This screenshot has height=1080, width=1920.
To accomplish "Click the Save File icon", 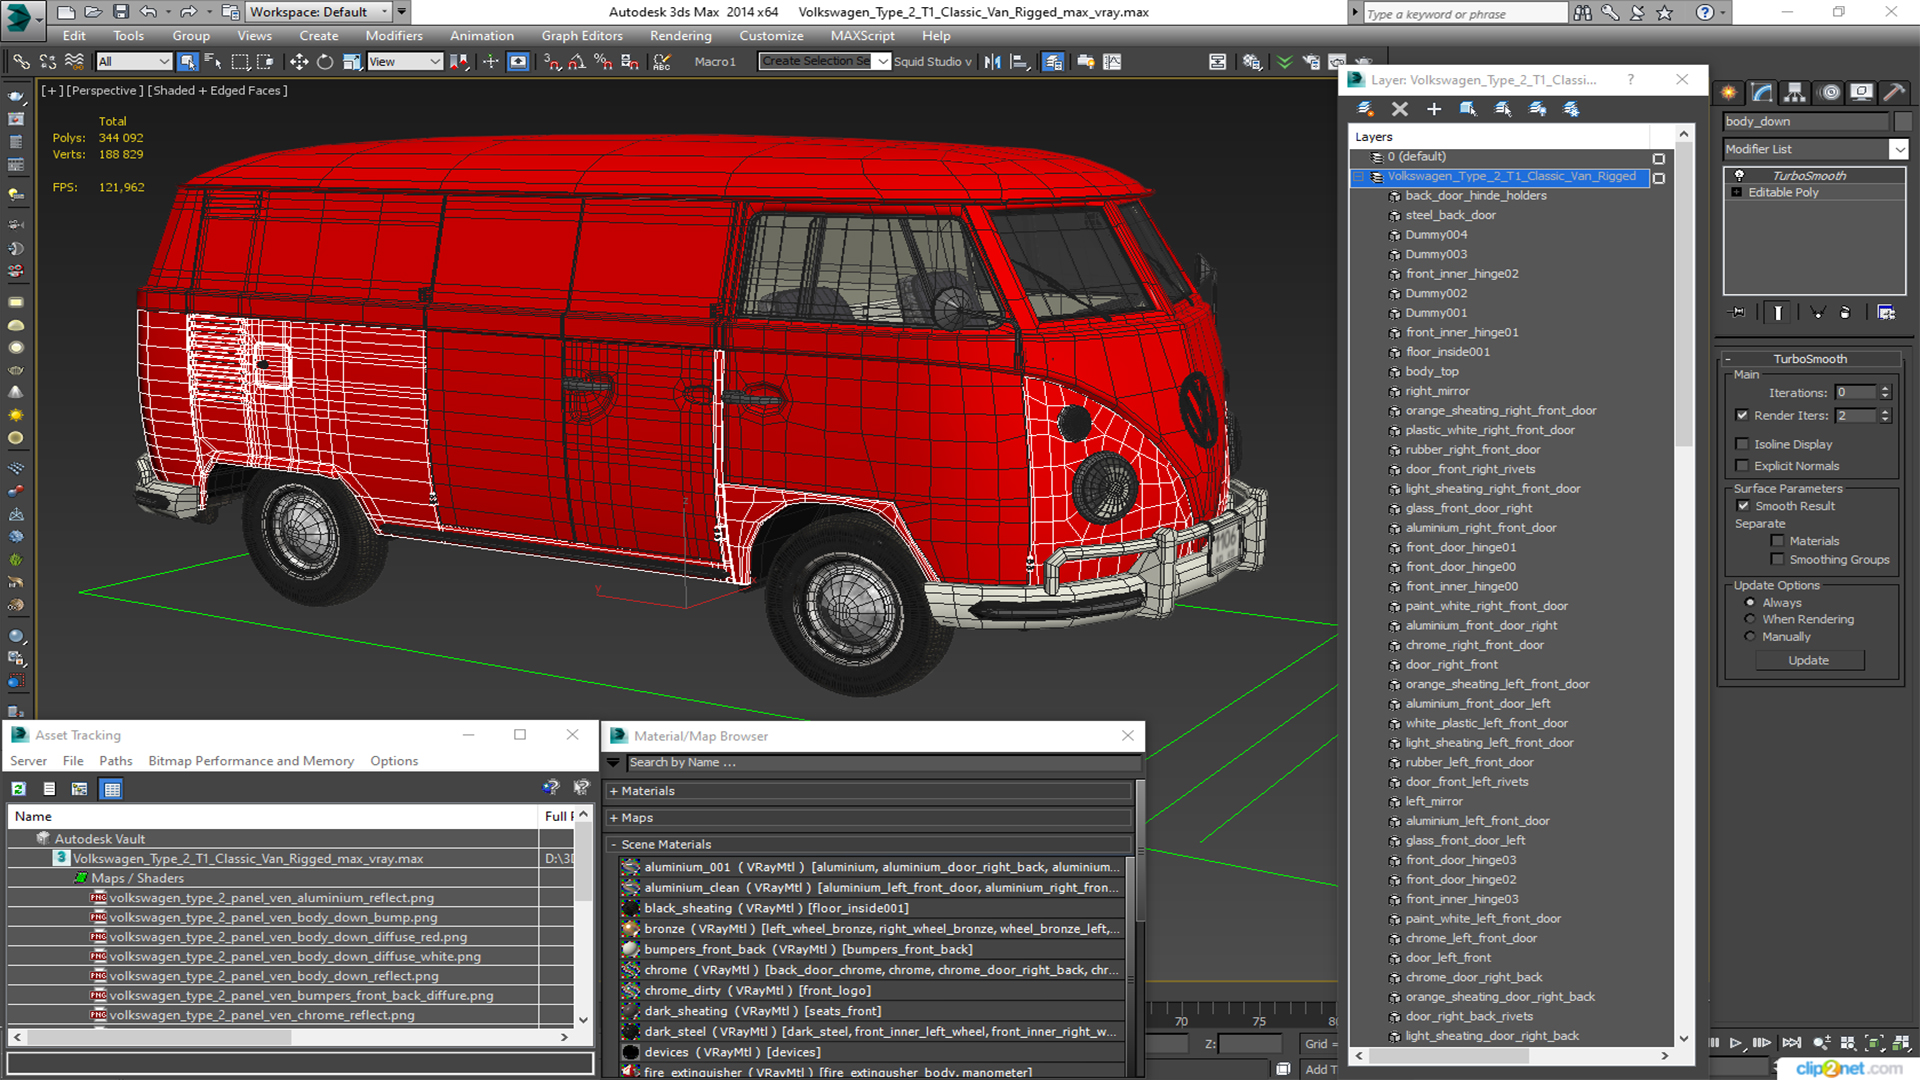I will coord(120,12).
